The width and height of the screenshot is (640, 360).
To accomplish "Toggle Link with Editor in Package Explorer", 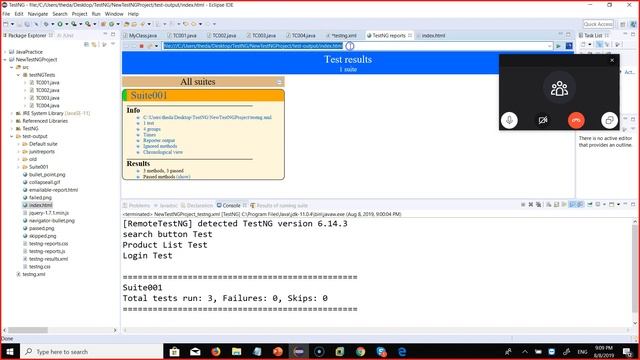I will tap(94, 44).
